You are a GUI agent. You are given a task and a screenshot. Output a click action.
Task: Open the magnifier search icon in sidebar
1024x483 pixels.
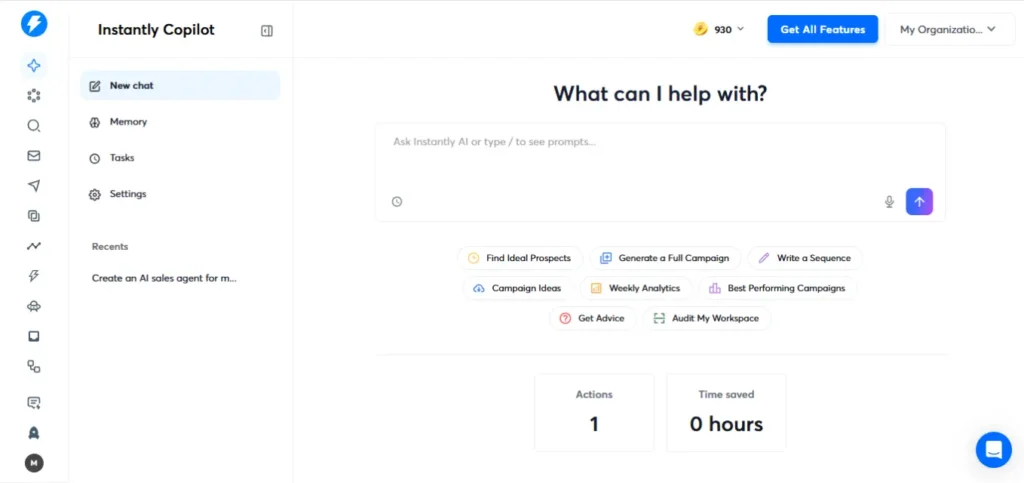point(34,126)
